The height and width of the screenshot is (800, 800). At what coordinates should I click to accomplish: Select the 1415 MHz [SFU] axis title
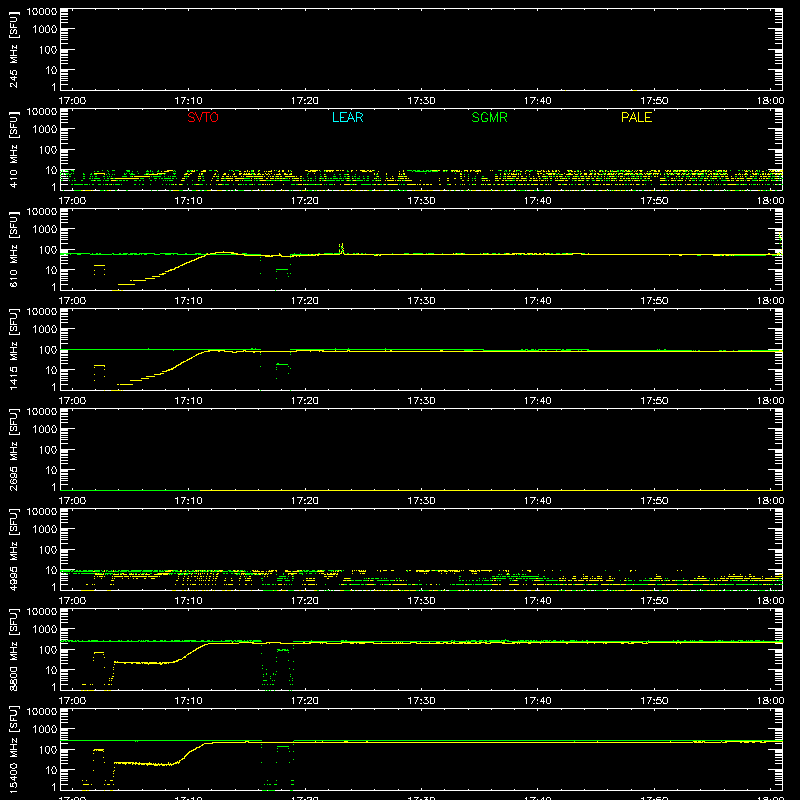pos(13,349)
